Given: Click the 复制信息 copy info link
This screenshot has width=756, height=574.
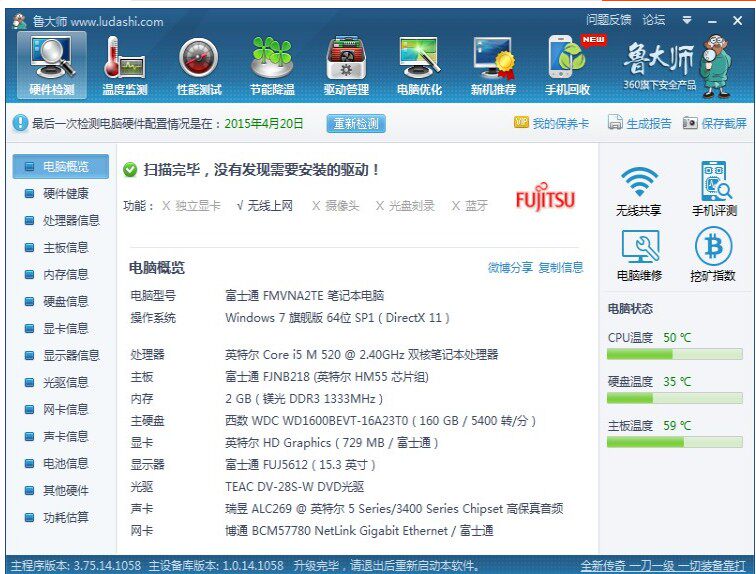Looking at the screenshot, I should pos(561,267).
